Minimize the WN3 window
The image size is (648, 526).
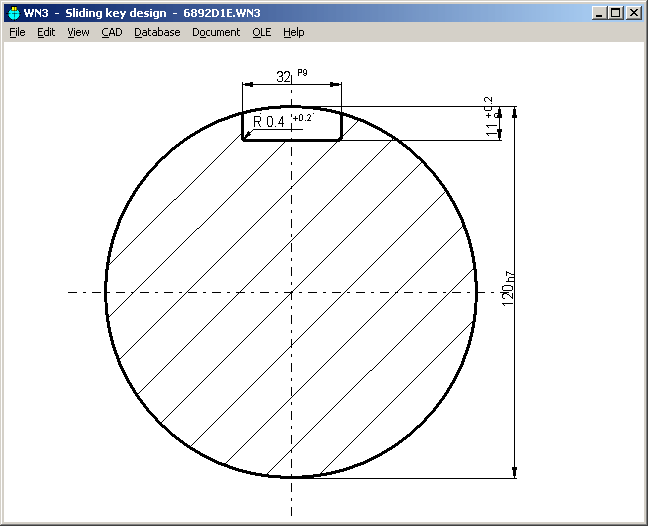click(x=598, y=13)
